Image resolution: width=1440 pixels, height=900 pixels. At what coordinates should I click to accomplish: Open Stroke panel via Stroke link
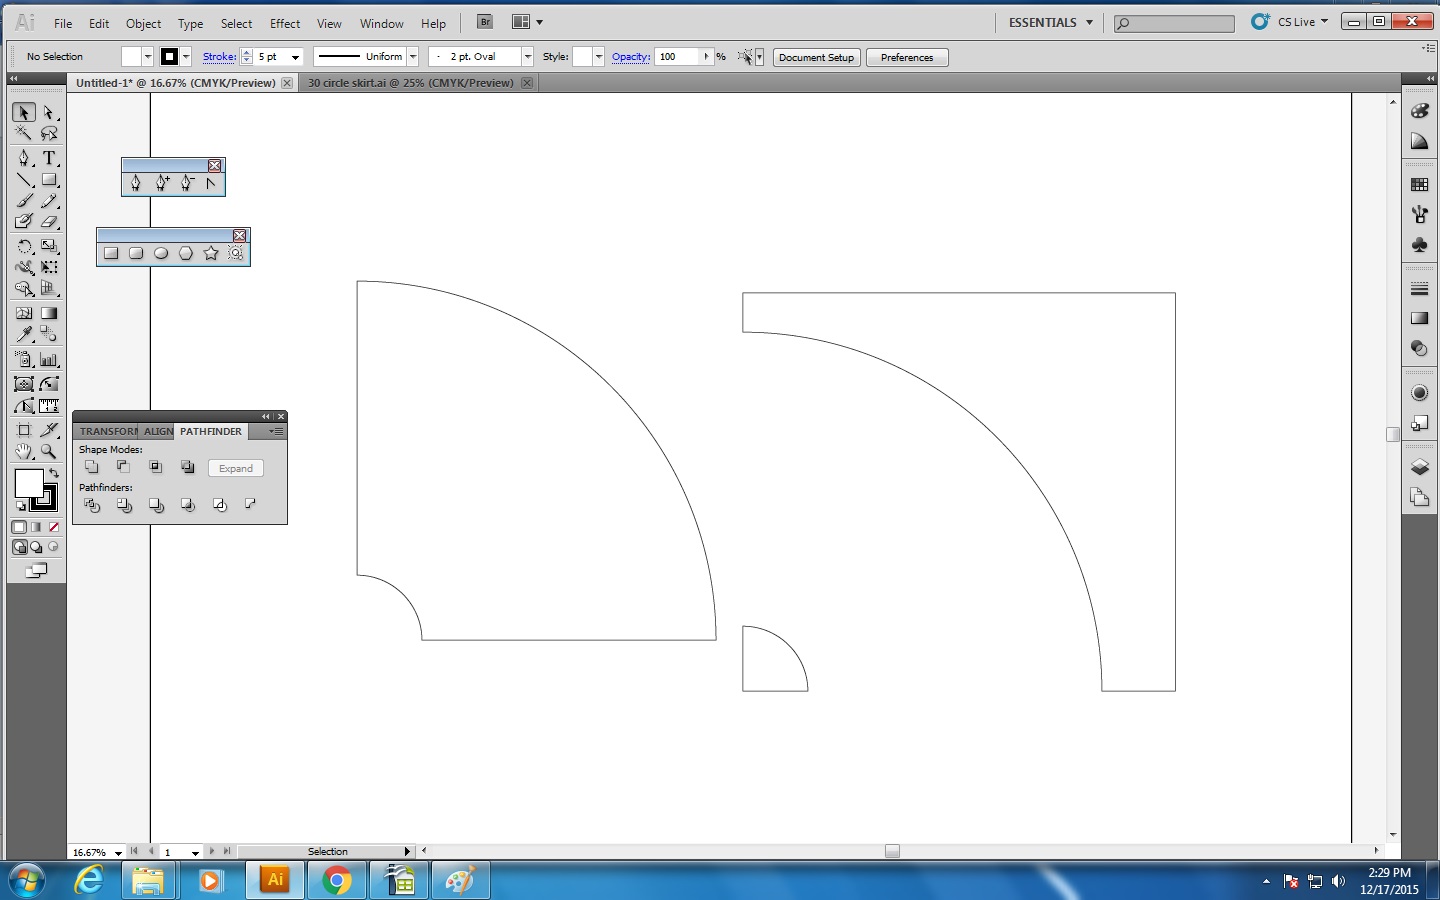click(x=219, y=57)
